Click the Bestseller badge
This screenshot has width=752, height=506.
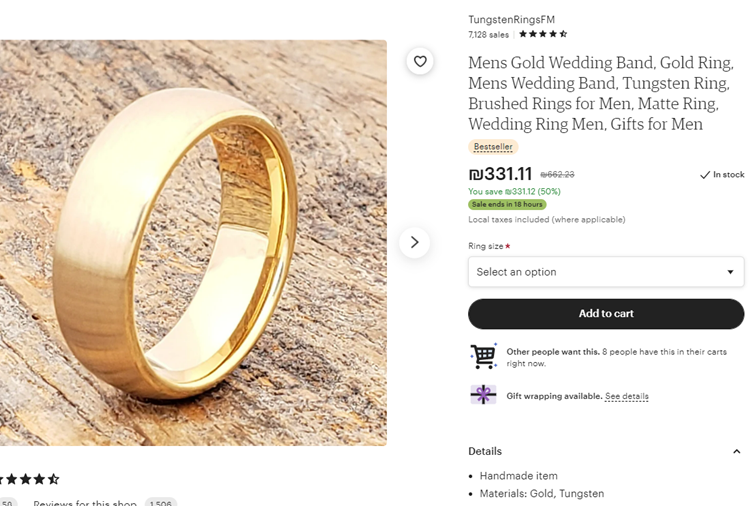[493, 147]
